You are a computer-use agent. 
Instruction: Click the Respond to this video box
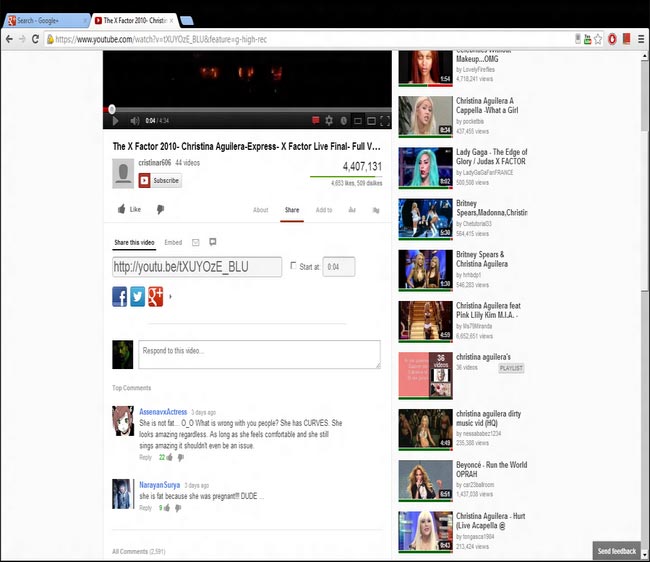tap(260, 354)
